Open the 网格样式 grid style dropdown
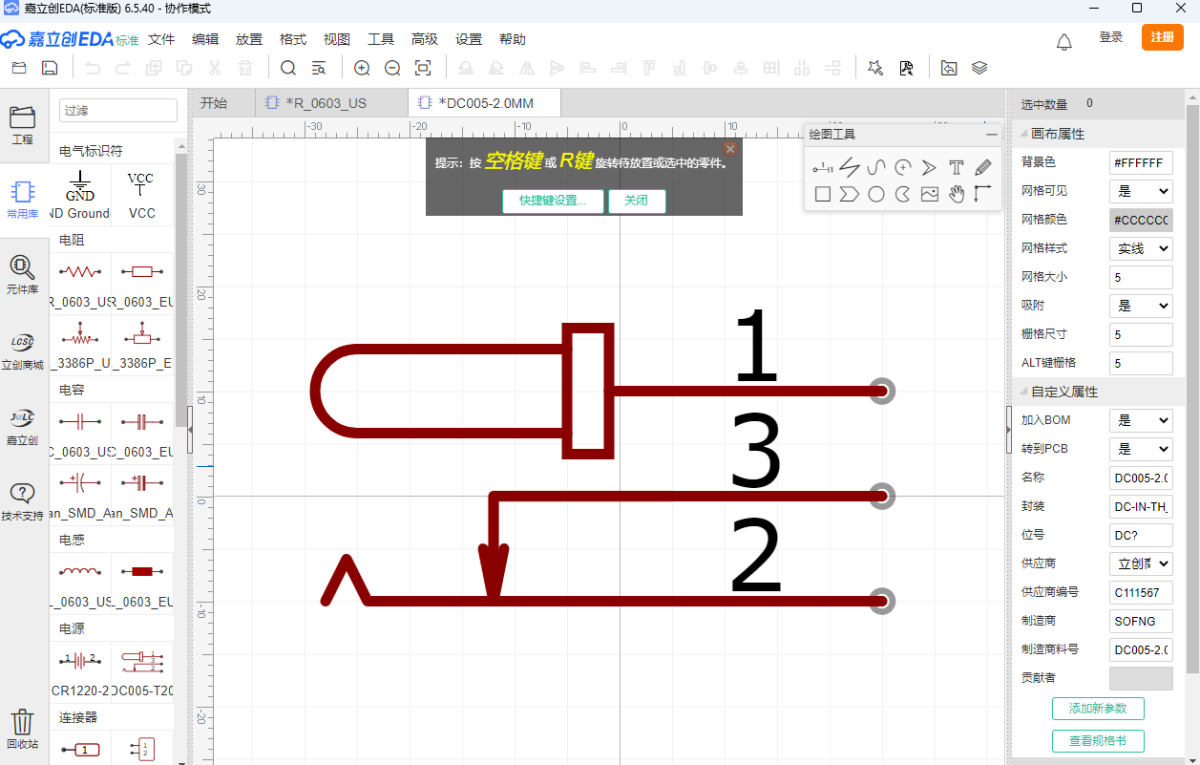The height and width of the screenshot is (765, 1200). click(x=1140, y=248)
